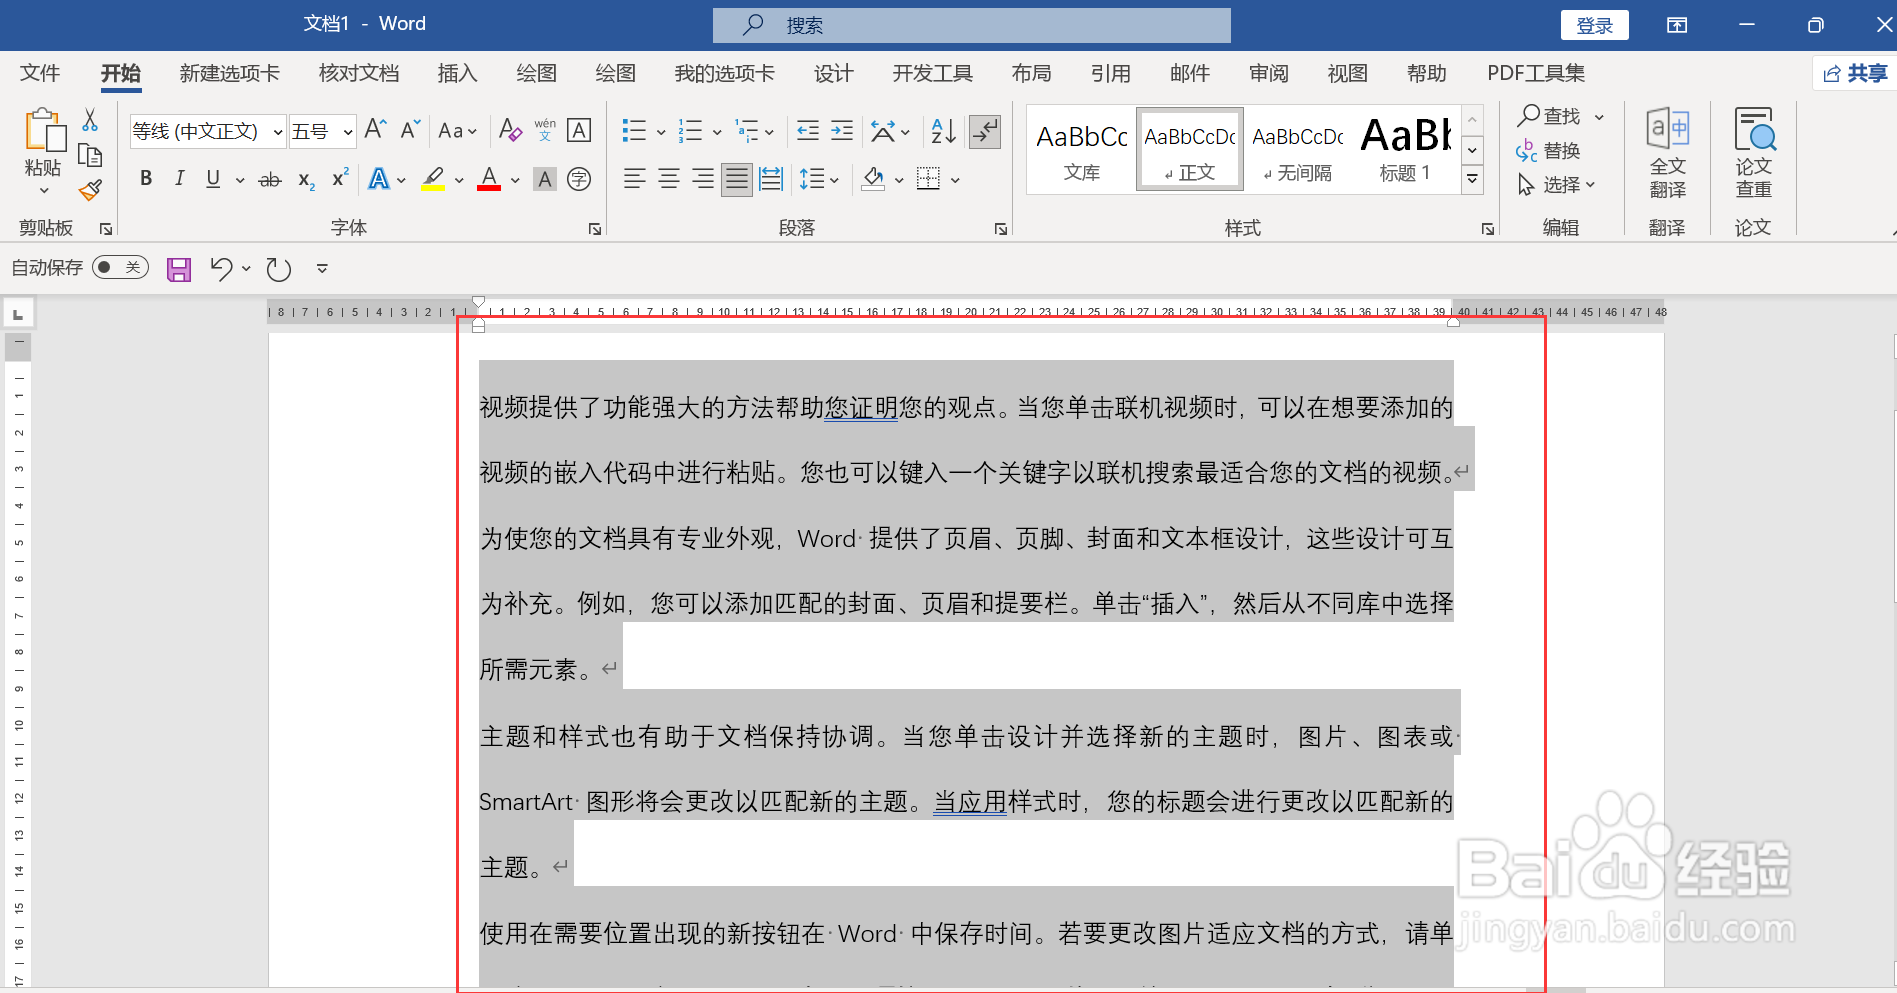Viewport: 1897px width, 993px height.
Task: Expand the styles gallery more button
Action: tap(1472, 180)
